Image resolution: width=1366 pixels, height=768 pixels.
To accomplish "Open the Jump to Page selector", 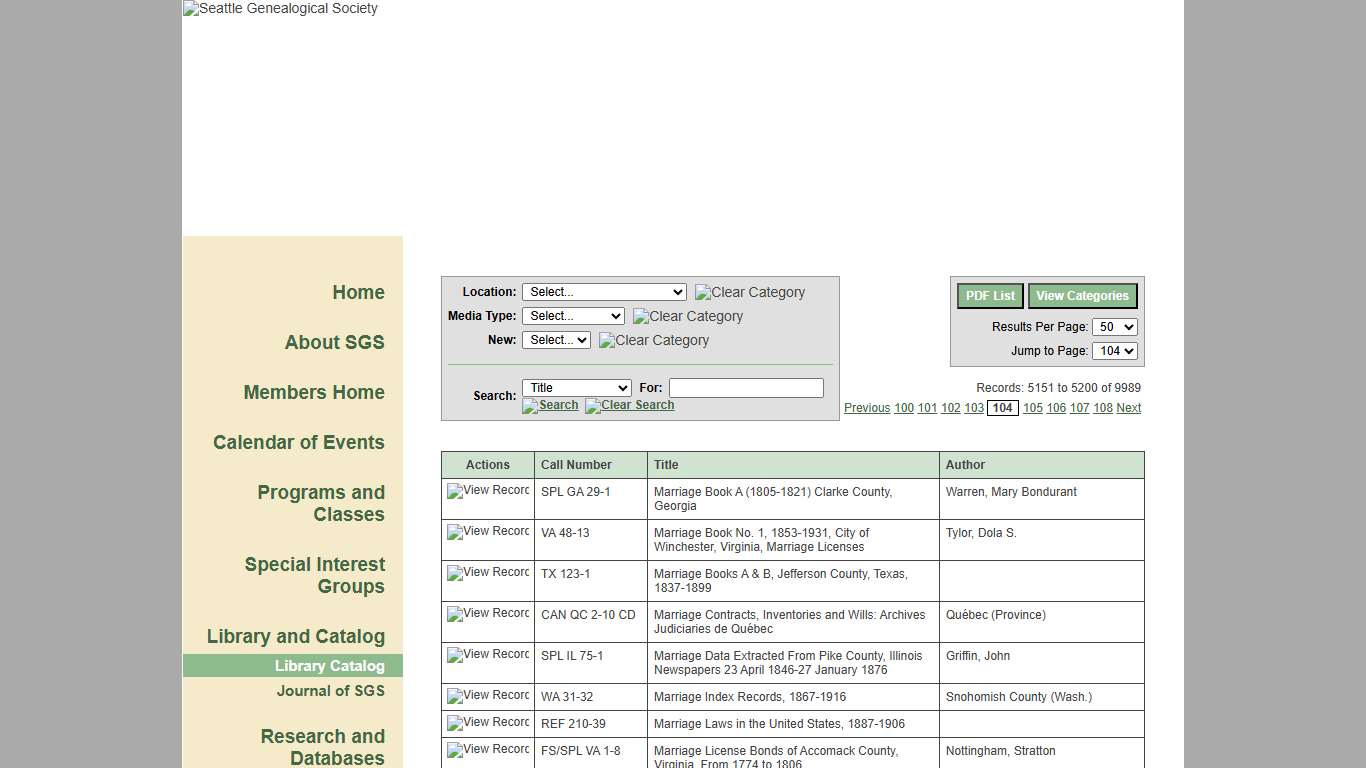I will (x=1115, y=350).
